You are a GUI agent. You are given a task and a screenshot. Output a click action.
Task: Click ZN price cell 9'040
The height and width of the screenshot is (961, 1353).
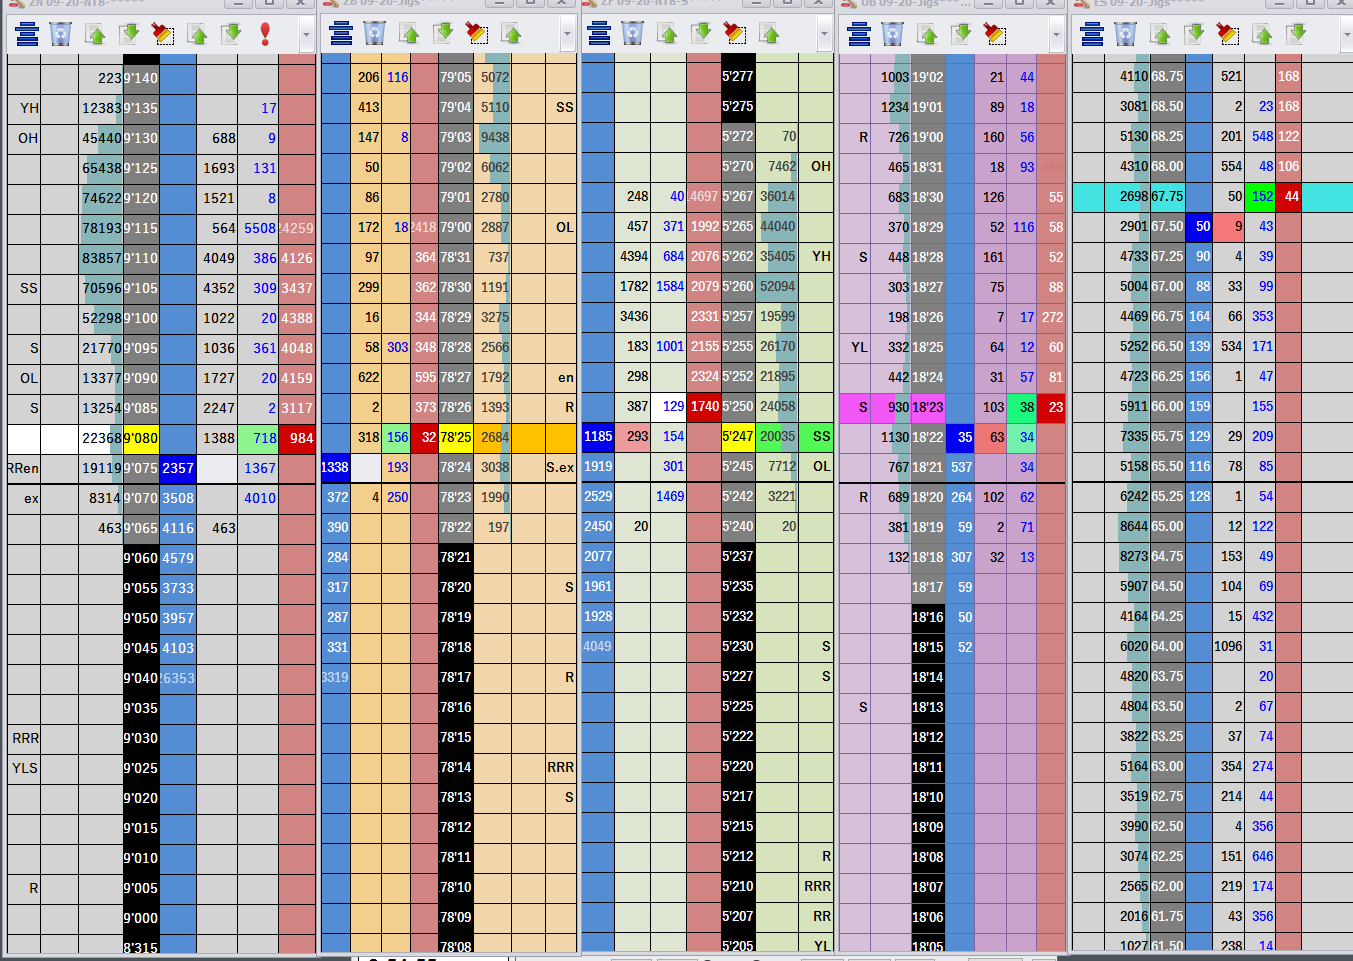(141, 678)
